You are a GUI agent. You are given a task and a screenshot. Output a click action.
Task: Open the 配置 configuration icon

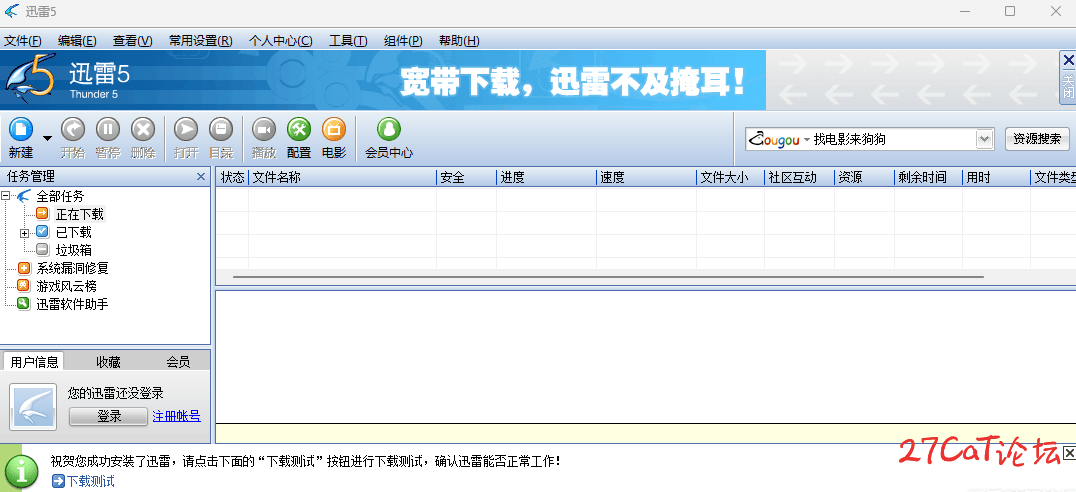coord(299,128)
